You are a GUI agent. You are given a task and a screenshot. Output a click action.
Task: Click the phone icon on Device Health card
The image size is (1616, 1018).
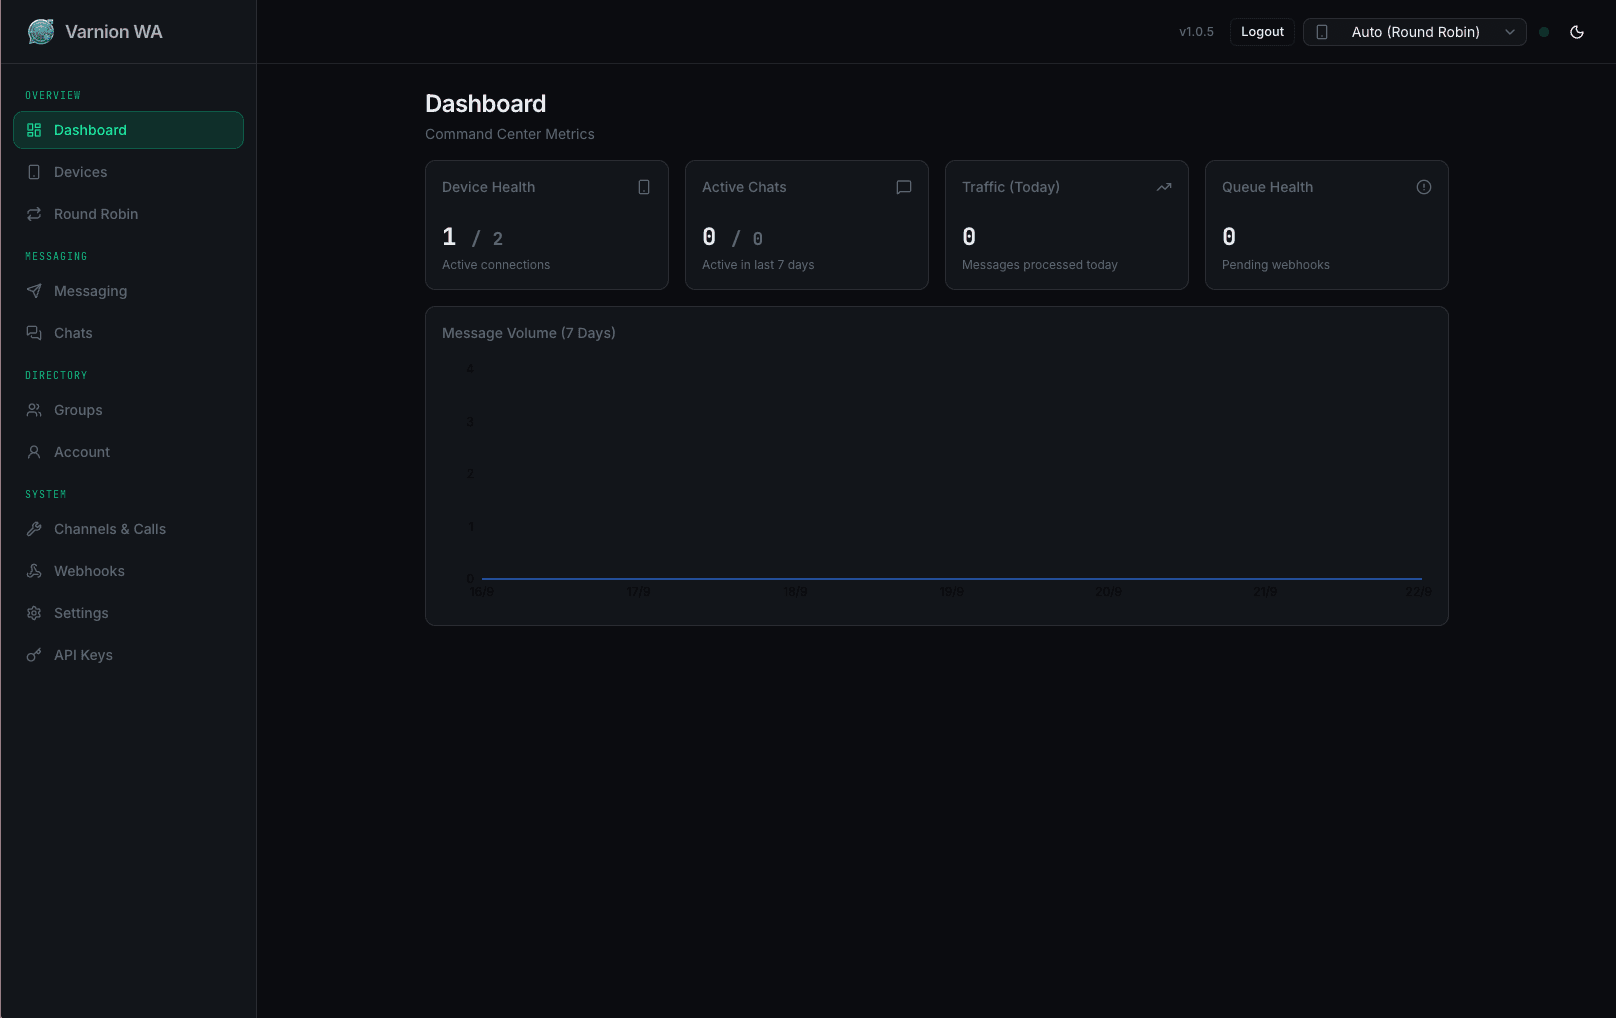tap(644, 187)
